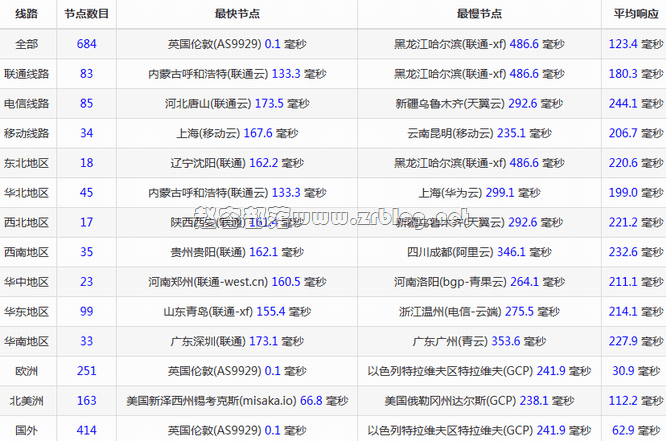This screenshot has height=441, width=666.
Task: Click node count 85 for 电信线路
Action: coord(87,103)
